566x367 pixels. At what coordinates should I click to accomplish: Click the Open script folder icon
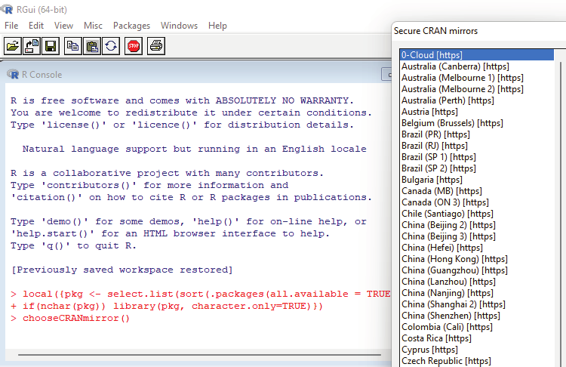(13, 46)
